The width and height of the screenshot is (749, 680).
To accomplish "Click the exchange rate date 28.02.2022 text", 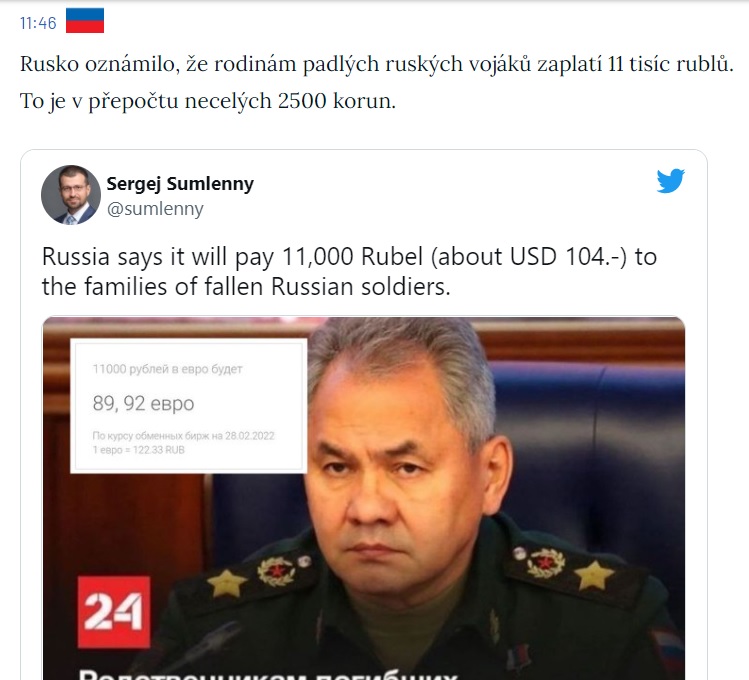I will tap(249, 436).
